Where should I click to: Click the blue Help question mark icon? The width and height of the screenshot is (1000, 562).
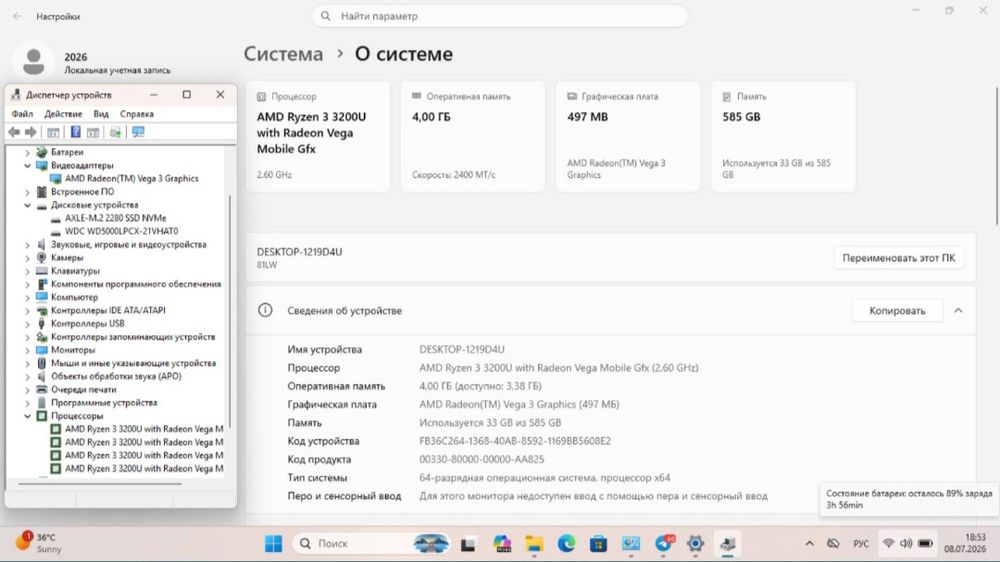click(x=75, y=132)
